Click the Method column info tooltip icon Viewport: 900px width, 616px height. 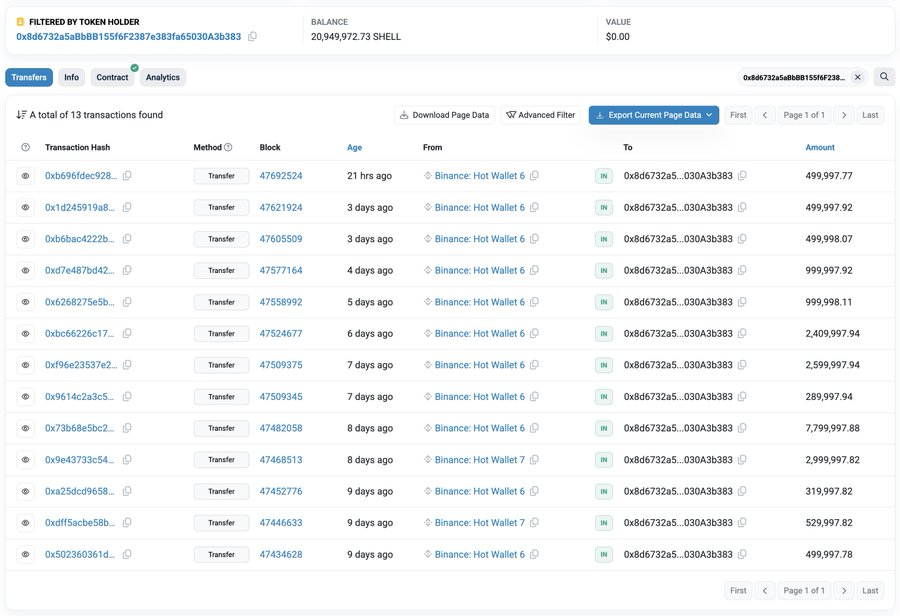coord(228,147)
